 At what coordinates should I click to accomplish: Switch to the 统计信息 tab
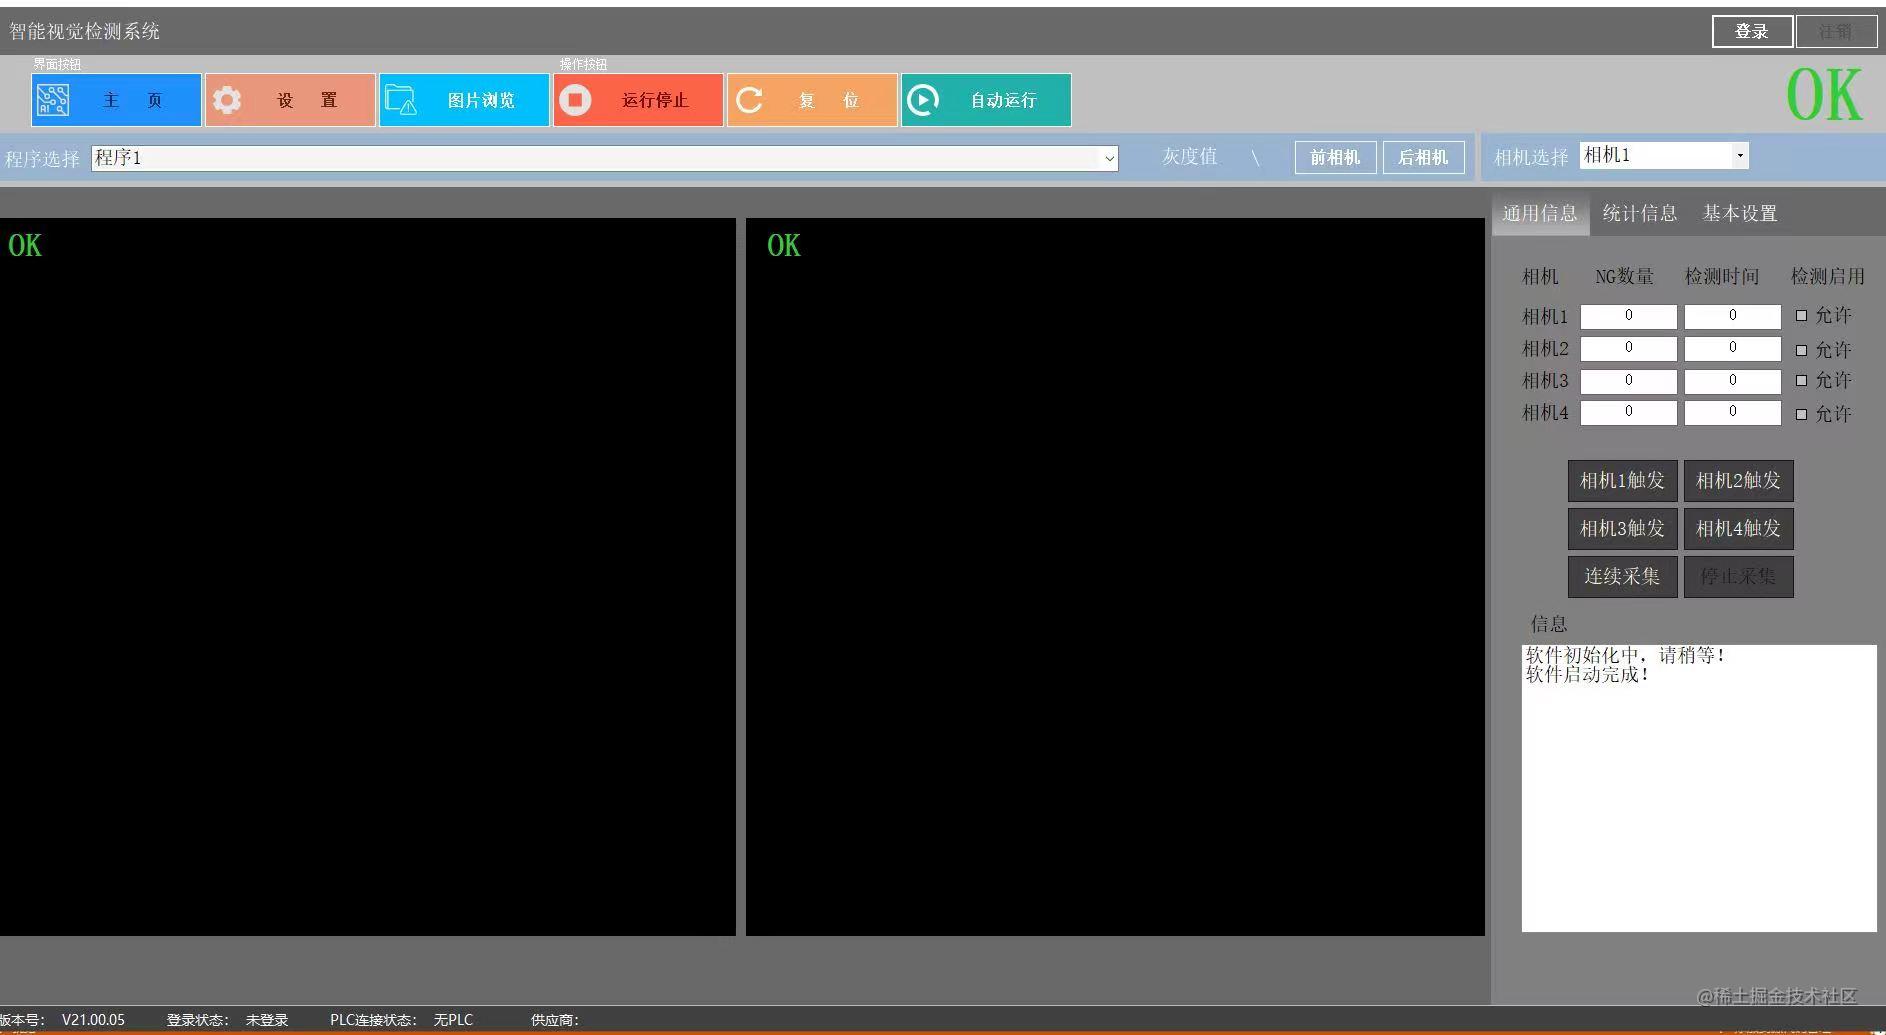(1640, 213)
